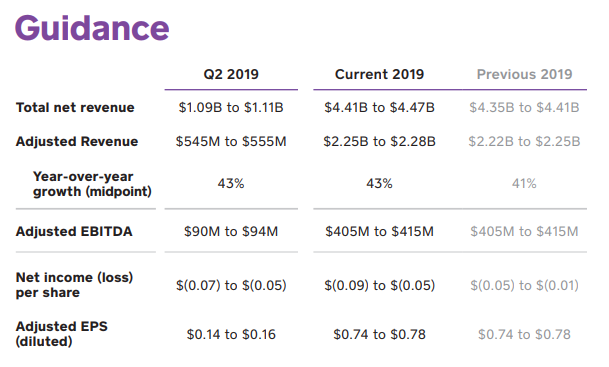The width and height of the screenshot is (609, 367).
Task: Select the $(0.05) to $(0.01) cell
Action: pos(524,285)
